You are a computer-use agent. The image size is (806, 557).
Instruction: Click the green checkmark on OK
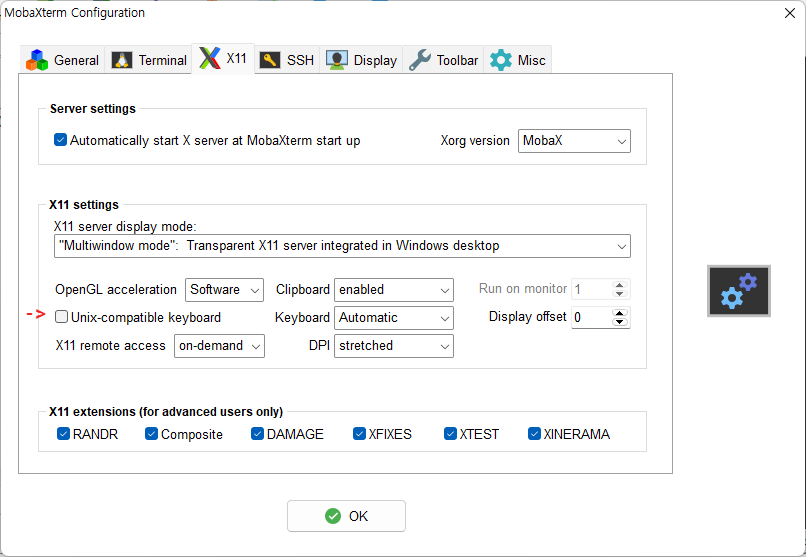[333, 516]
